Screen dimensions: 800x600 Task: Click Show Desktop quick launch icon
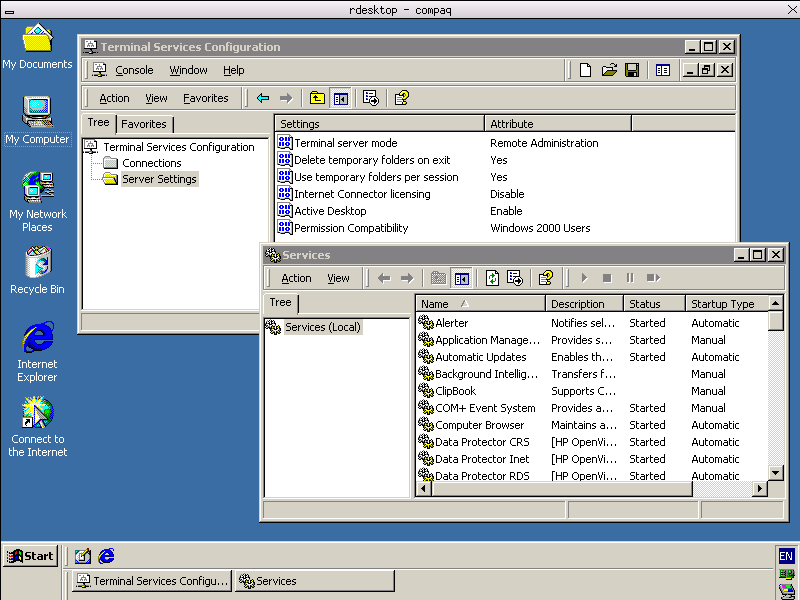click(83, 556)
